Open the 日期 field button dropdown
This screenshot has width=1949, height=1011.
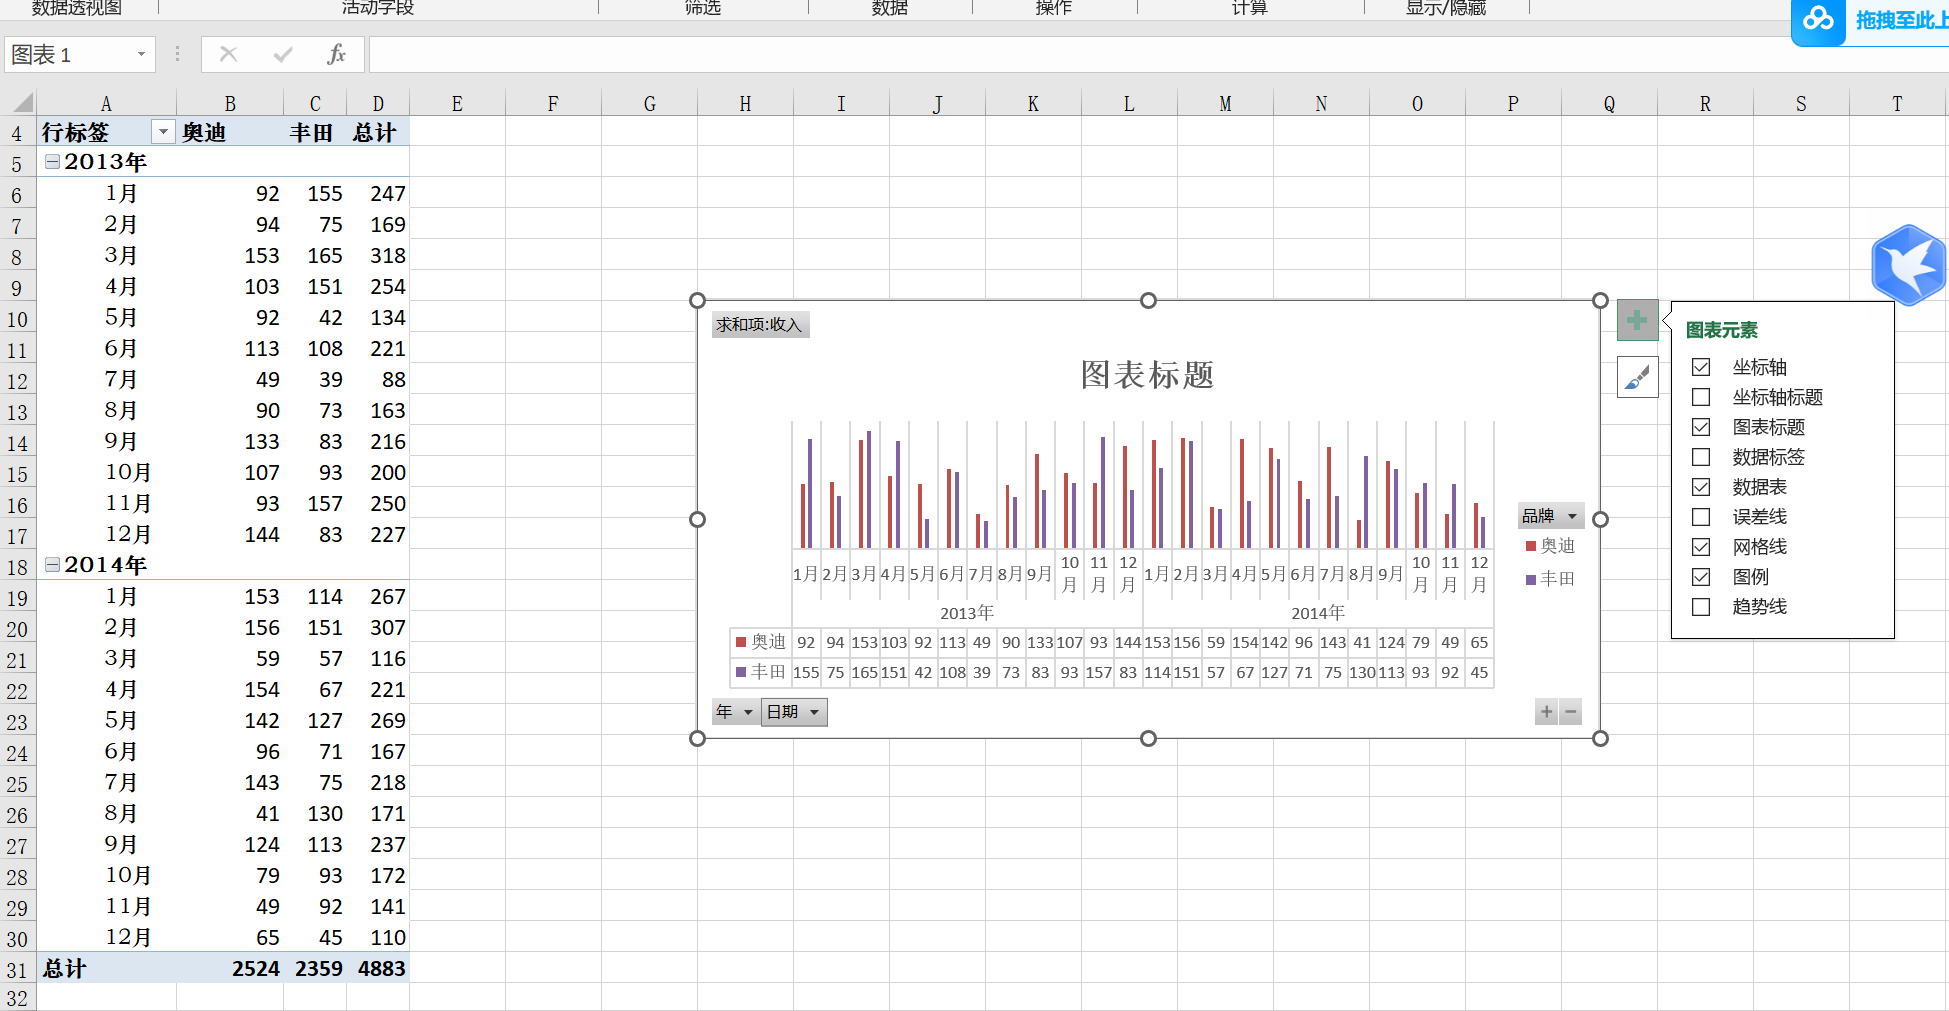794,712
